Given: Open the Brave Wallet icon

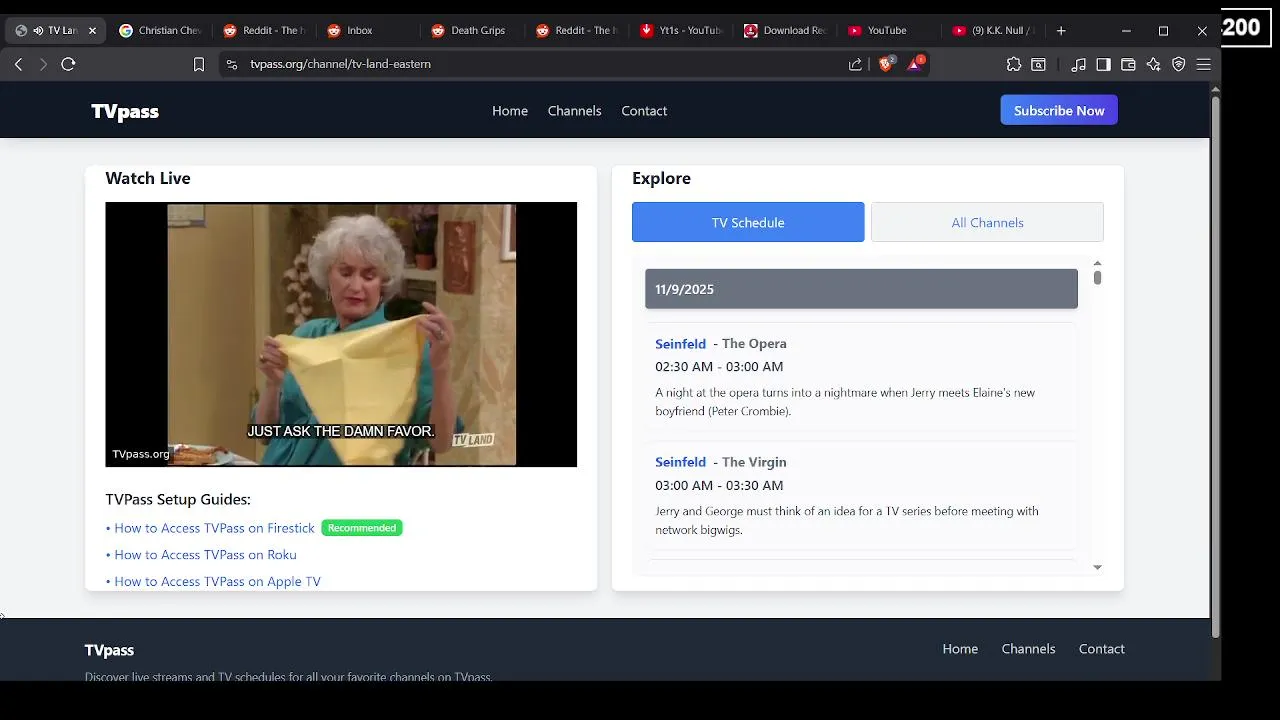Looking at the screenshot, I should click(1128, 64).
